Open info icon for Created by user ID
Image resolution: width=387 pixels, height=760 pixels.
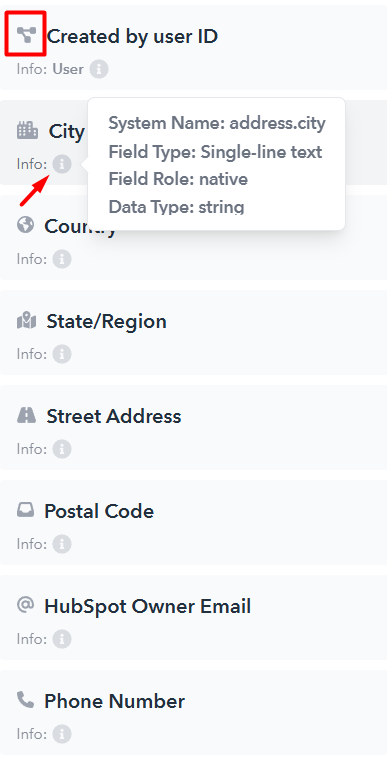tap(99, 69)
